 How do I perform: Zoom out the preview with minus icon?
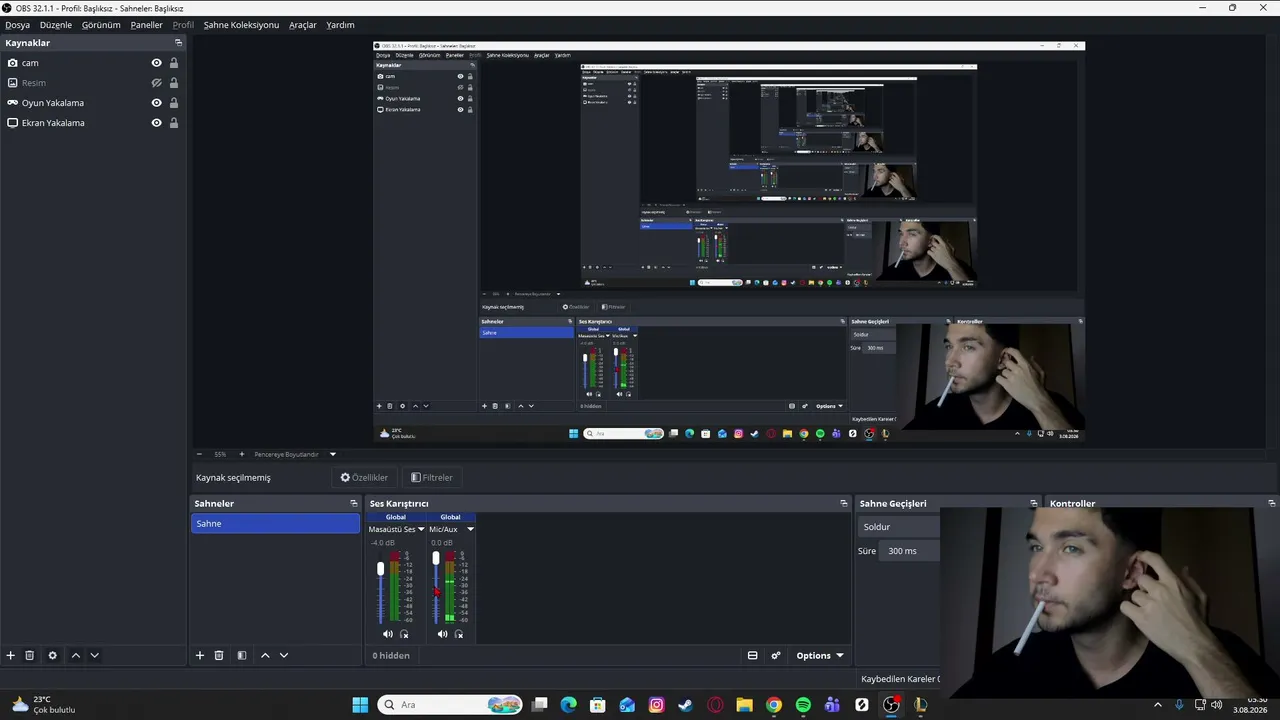click(199, 454)
